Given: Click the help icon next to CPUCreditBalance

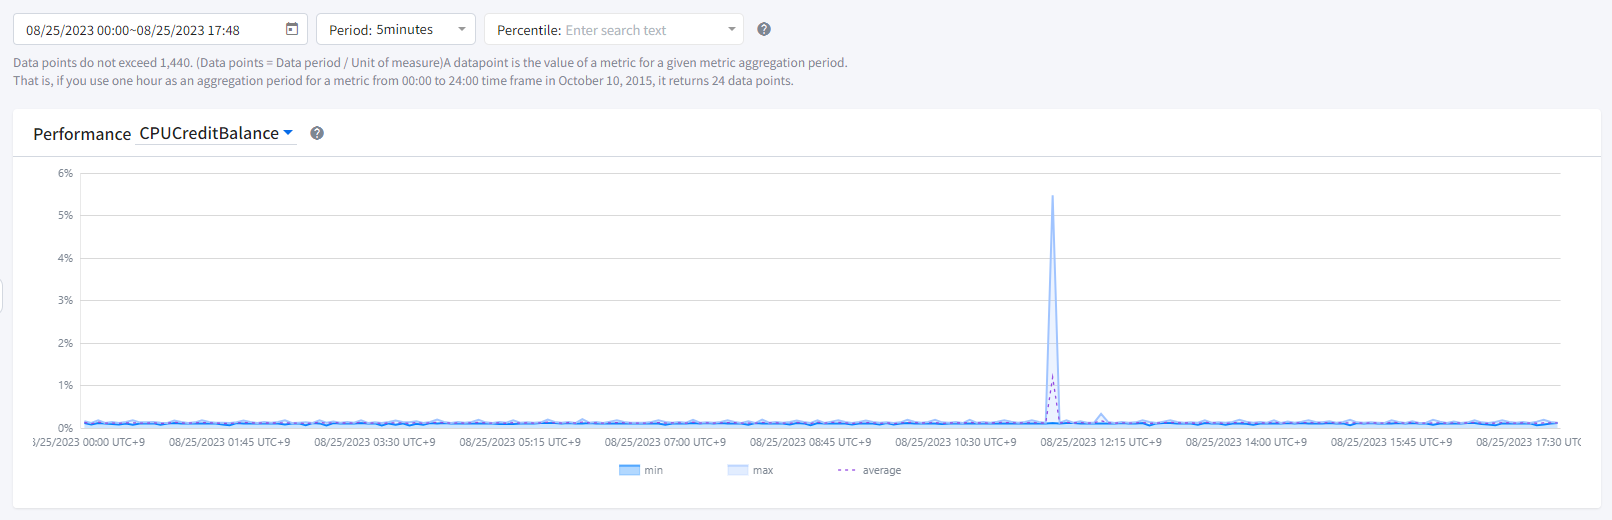Looking at the screenshot, I should [x=317, y=133].
